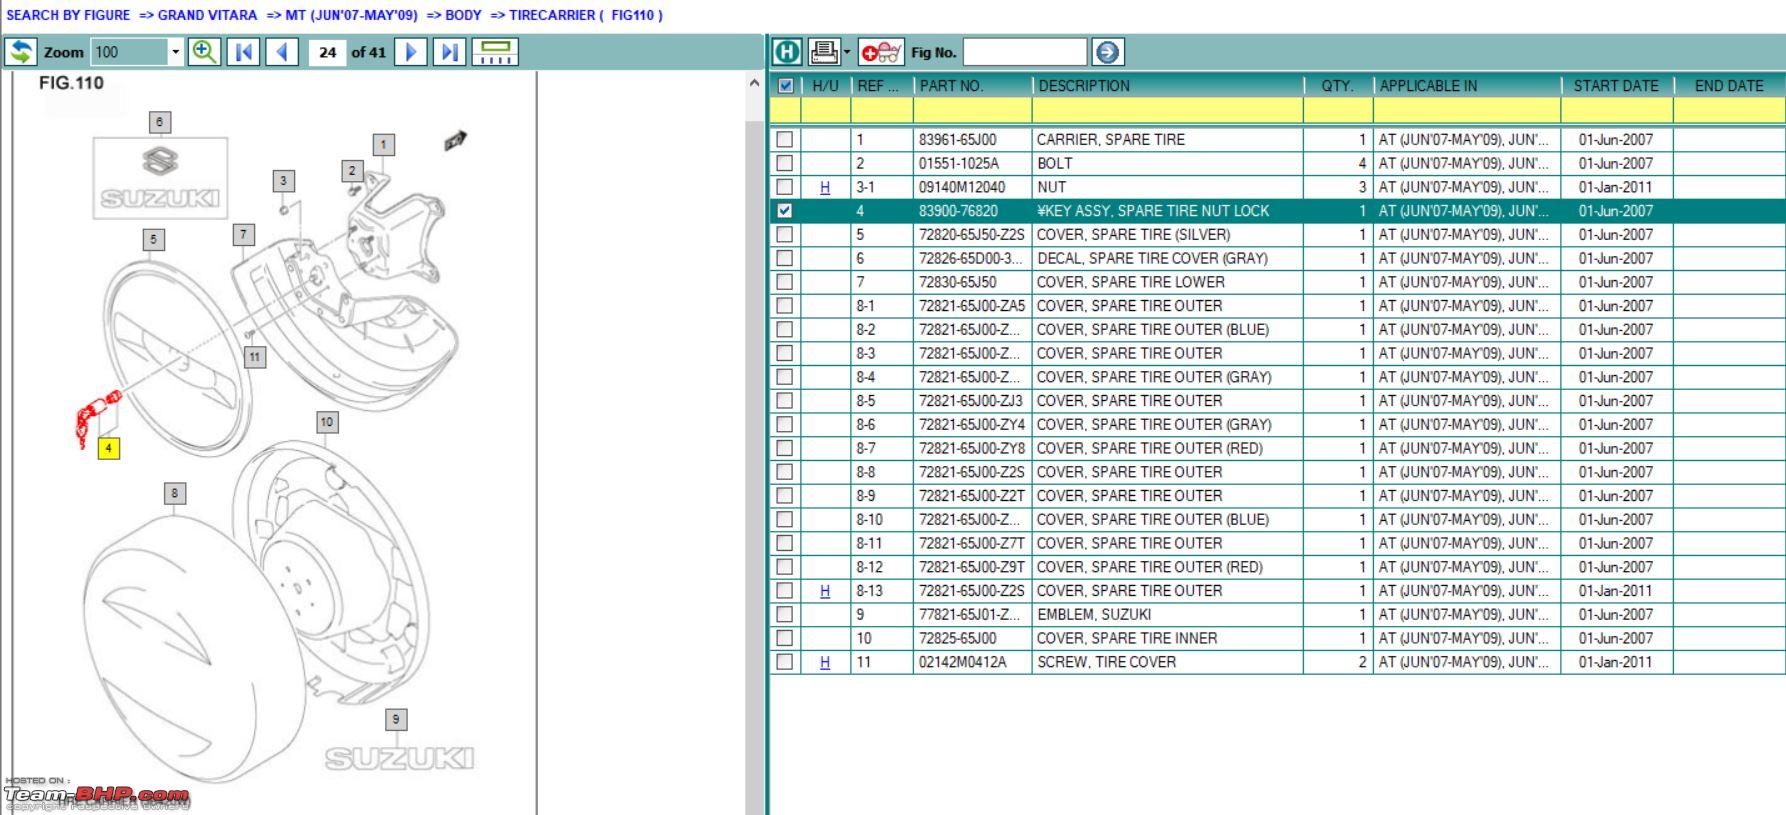Select part number 72825-65J00 cell
Viewport: 1786px width, 815px height.
(972, 638)
